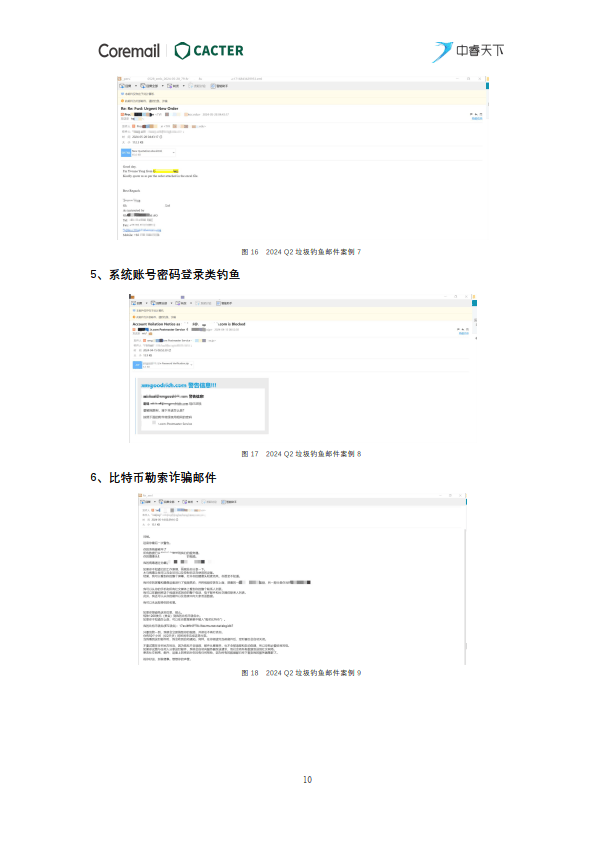This screenshot has width=595, height=842.
Task: Click the attachment file icon in first email
Action: [x=126, y=153]
